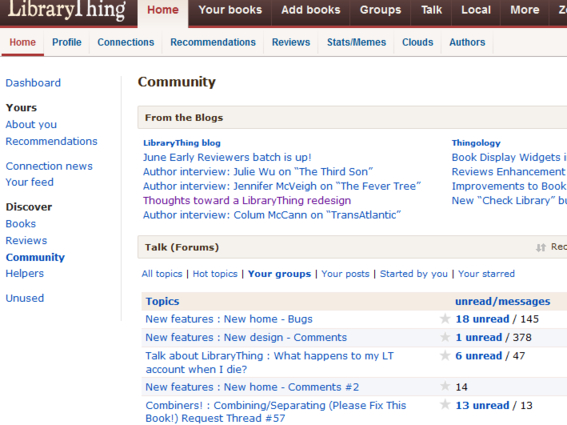567x425 pixels.
Task: Star the 'What happens to my LT account' topic
Action: [x=445, y=355]
